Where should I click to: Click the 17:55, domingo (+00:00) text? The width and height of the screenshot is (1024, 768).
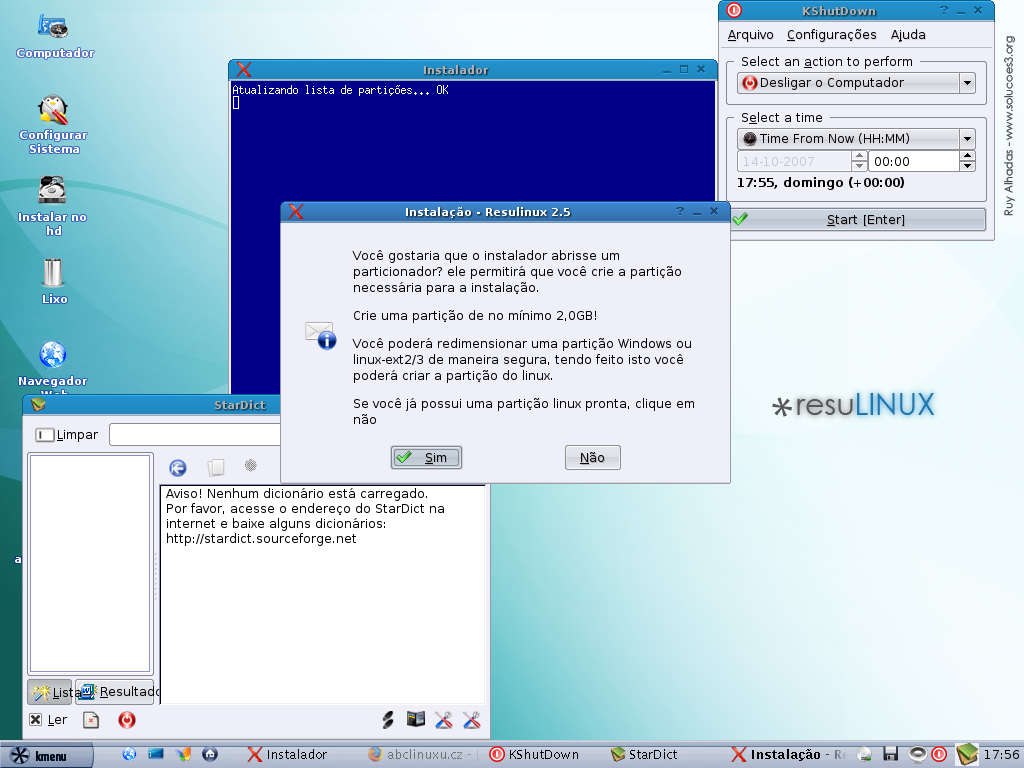point(821,183)
